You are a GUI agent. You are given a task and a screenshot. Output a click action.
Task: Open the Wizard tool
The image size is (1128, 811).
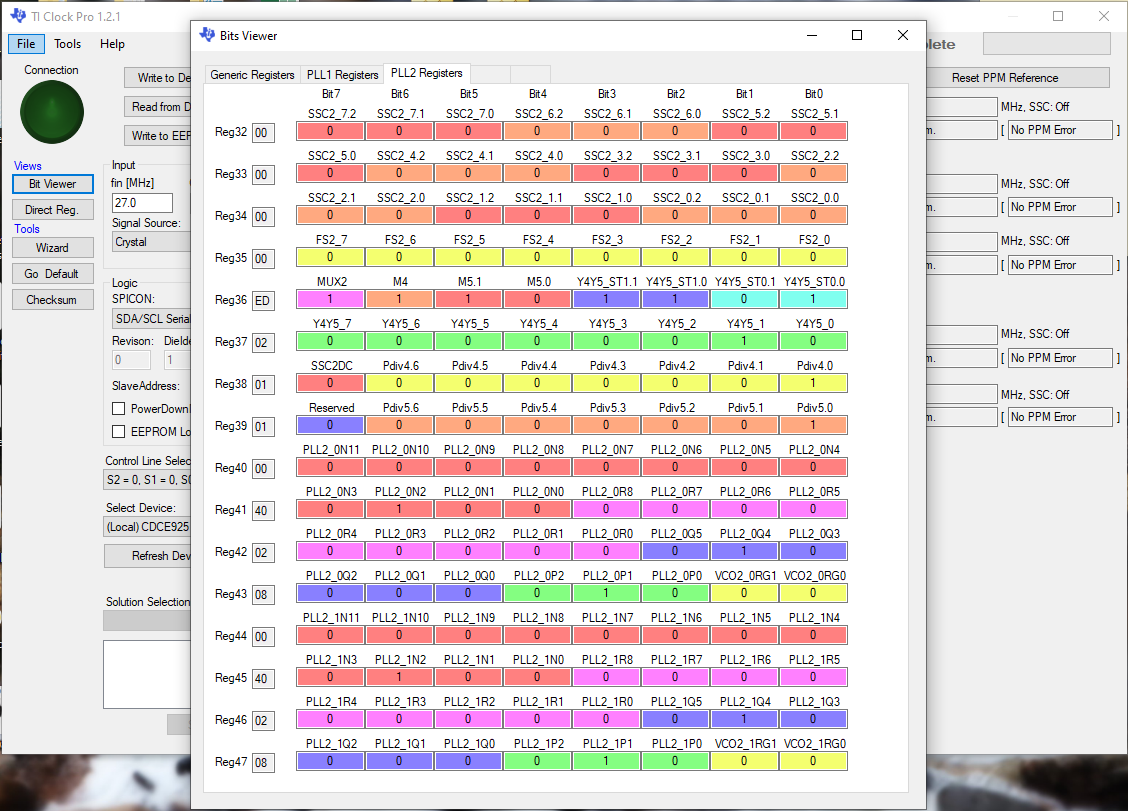tap(53, 248)
